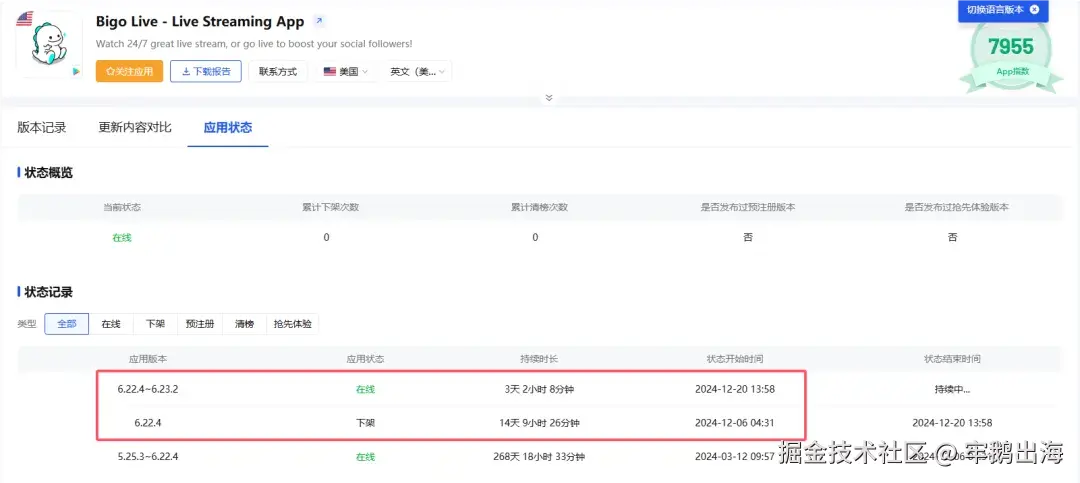Click the green 在线 current status value
The image size is (1080, 483).
(122, 238)
